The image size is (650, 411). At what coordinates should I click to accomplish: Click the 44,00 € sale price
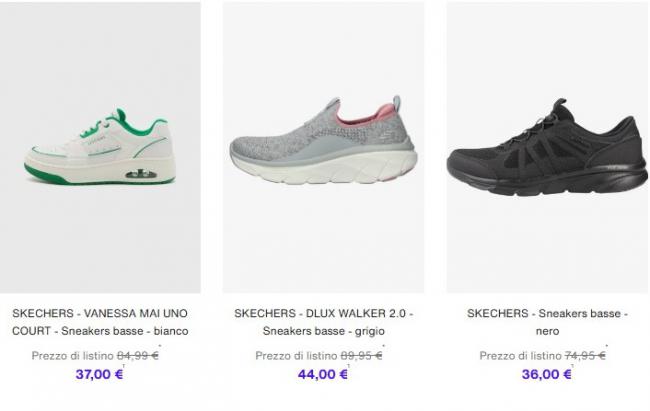(x=323, y=375)
